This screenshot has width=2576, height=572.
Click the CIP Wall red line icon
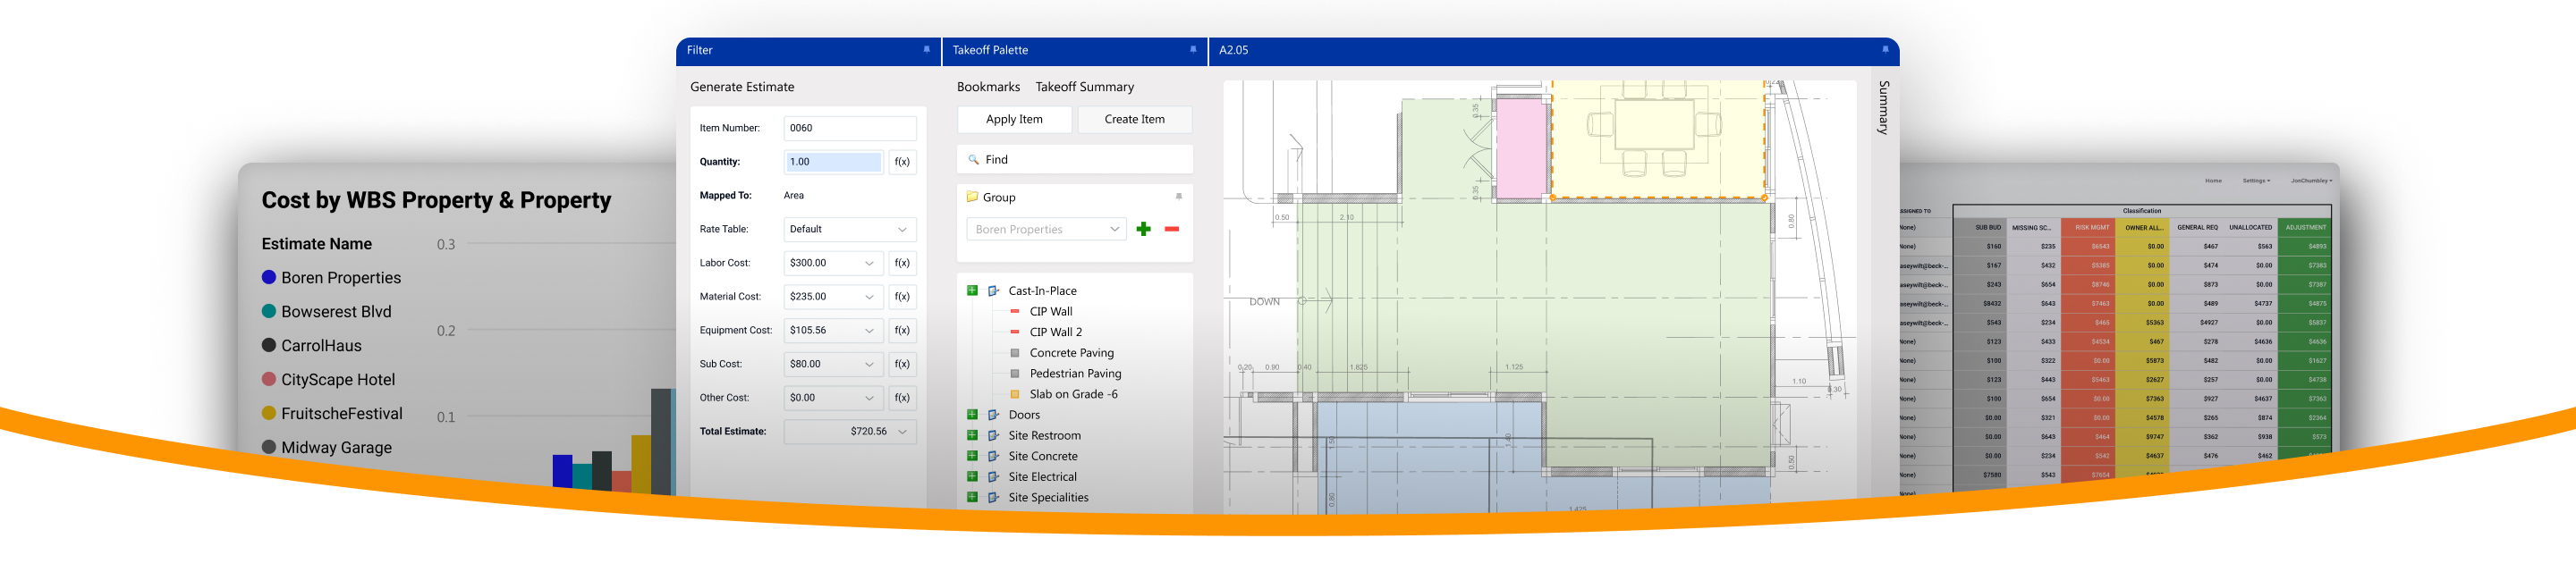pyautogui.click(x=1015, y=312)
